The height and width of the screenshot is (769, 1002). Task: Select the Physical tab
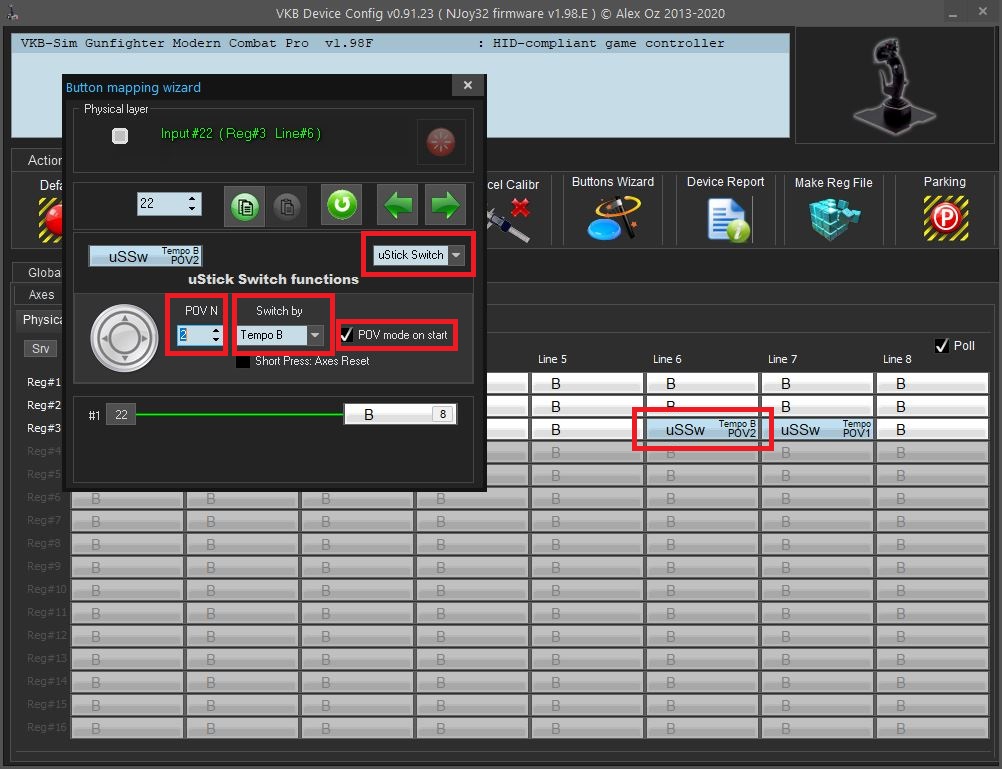coord(42,320)
